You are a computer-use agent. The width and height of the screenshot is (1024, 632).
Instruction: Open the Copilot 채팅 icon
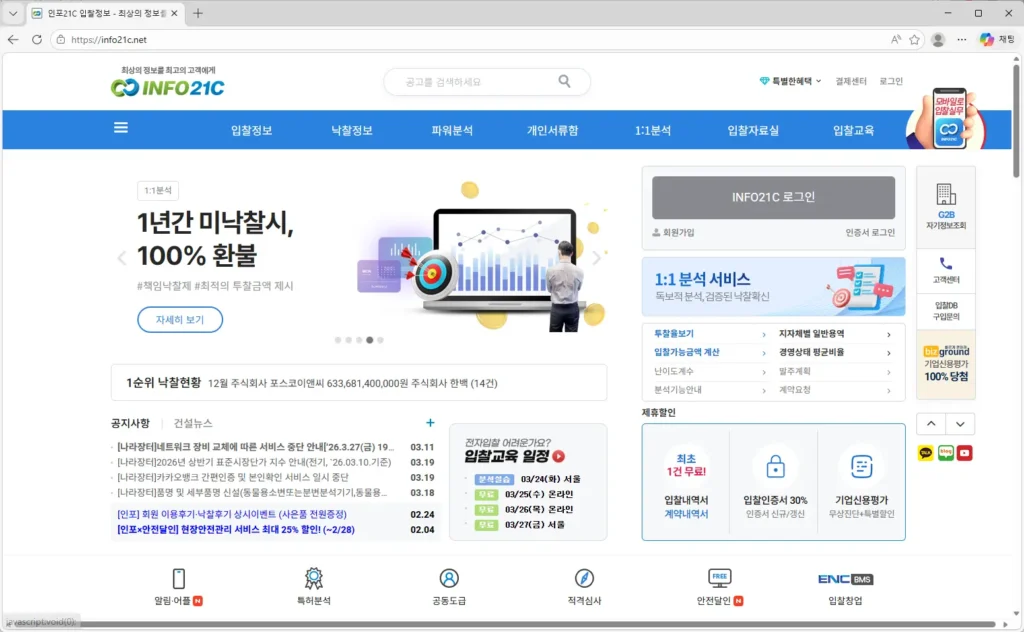[x=997, y=40]
